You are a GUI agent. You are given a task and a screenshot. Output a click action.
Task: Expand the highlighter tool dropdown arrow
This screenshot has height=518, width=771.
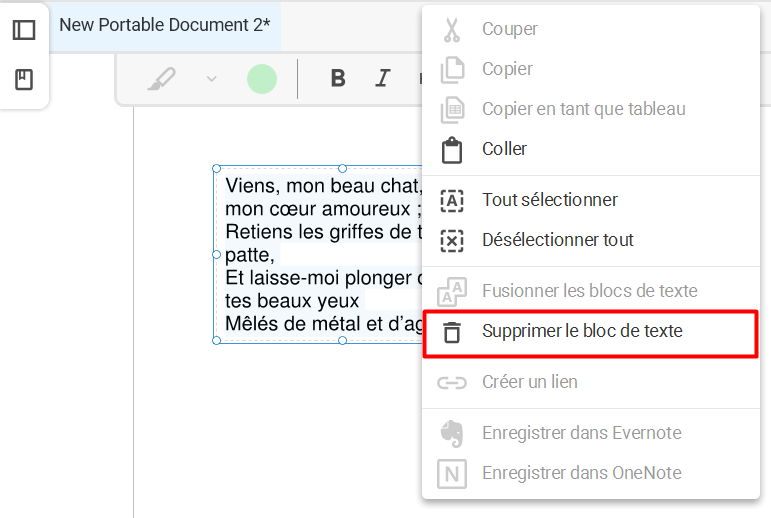tap(211, 79)
